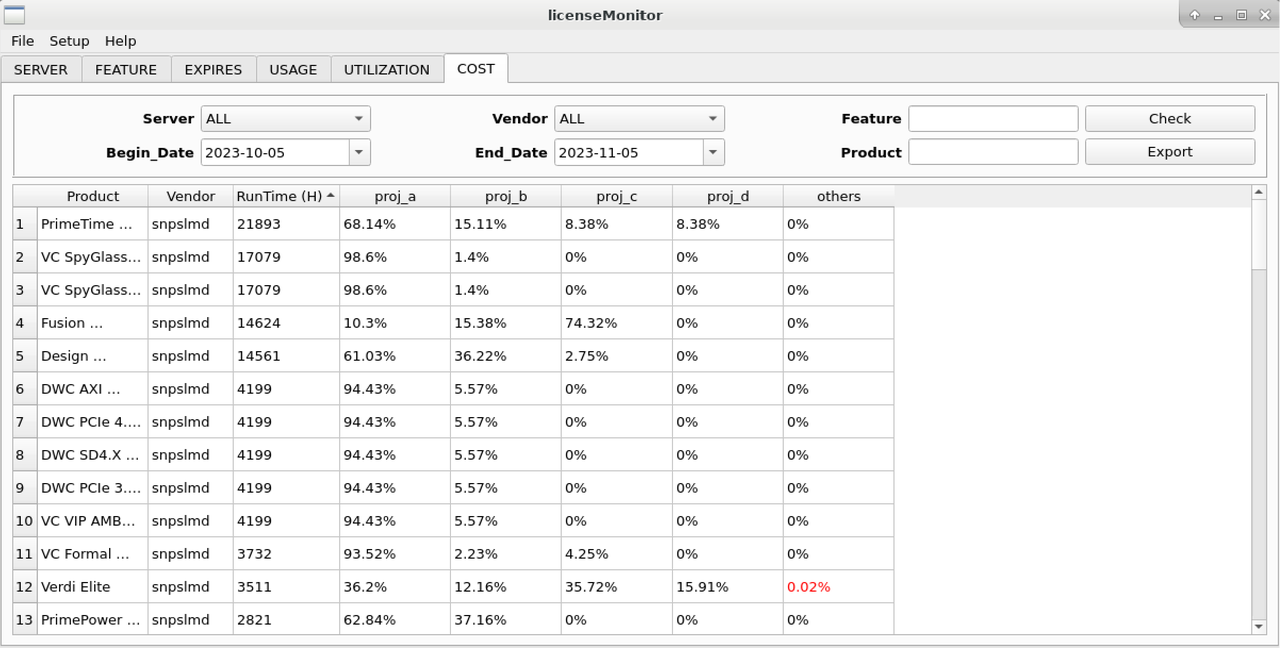Click the application icon in the title bar
The image size is (1280, 648).
pos(14,15)
